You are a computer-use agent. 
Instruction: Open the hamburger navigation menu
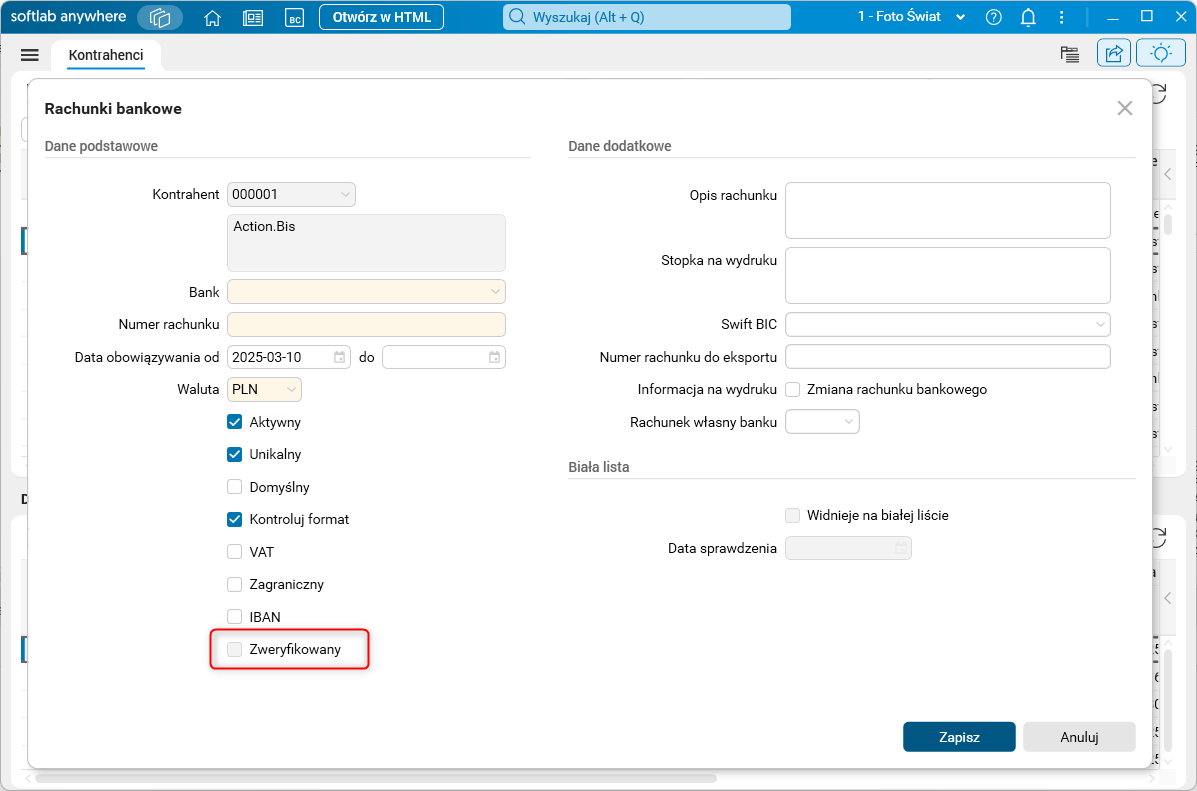[x=30, y=55]
